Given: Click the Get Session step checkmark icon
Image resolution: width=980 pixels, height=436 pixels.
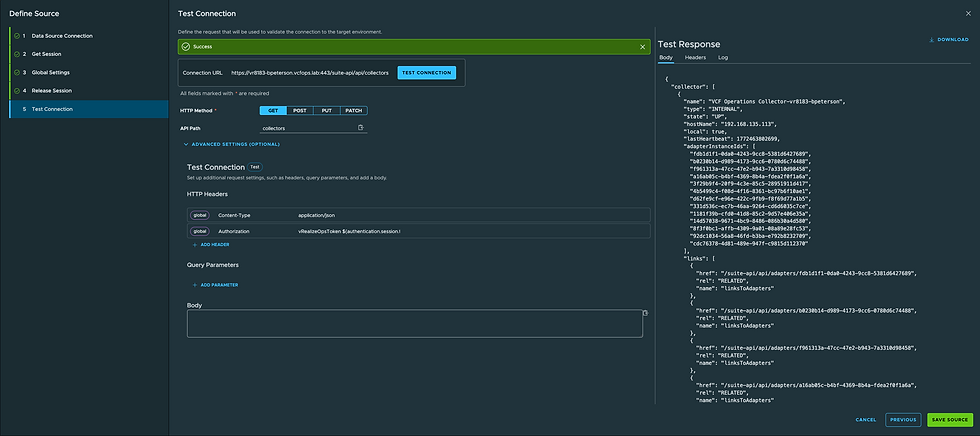Looking at the screenshot, I should pyautogui.click(x=15, y=54).
